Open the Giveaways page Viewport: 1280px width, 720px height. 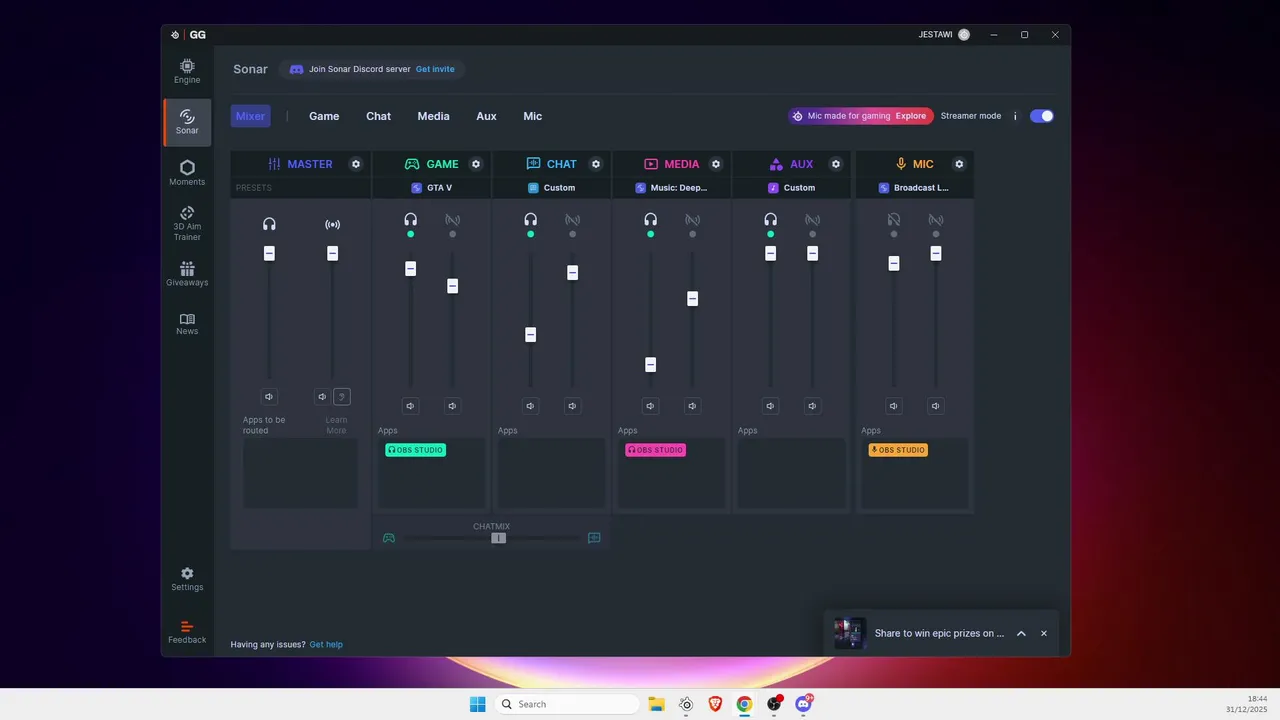(187, 274)
